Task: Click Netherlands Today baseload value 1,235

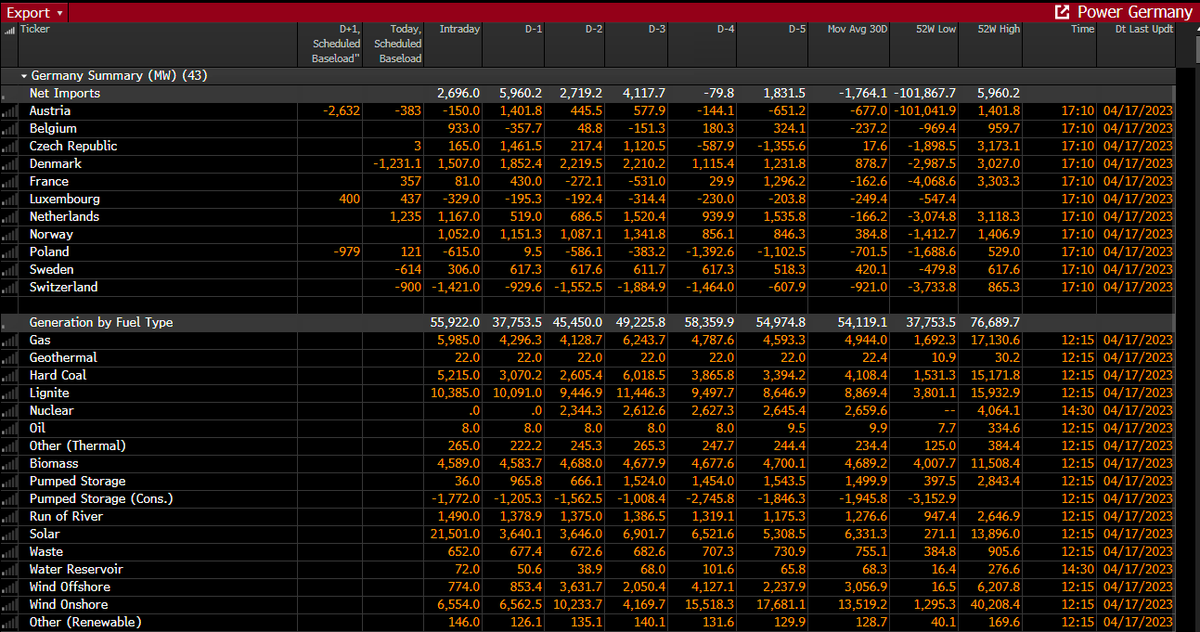Action: (x=405, y=217)
